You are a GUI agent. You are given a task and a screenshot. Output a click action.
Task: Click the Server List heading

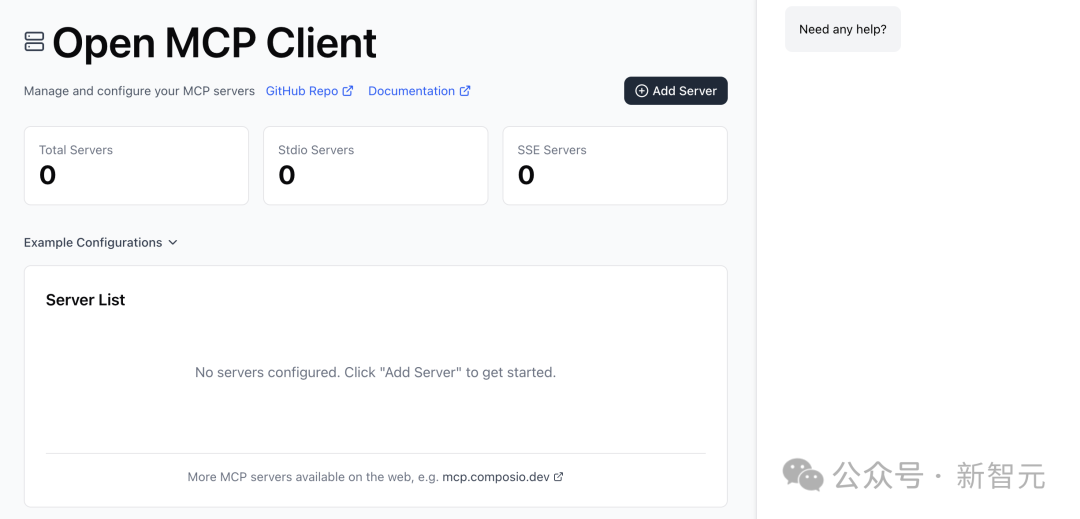point(86,300)
